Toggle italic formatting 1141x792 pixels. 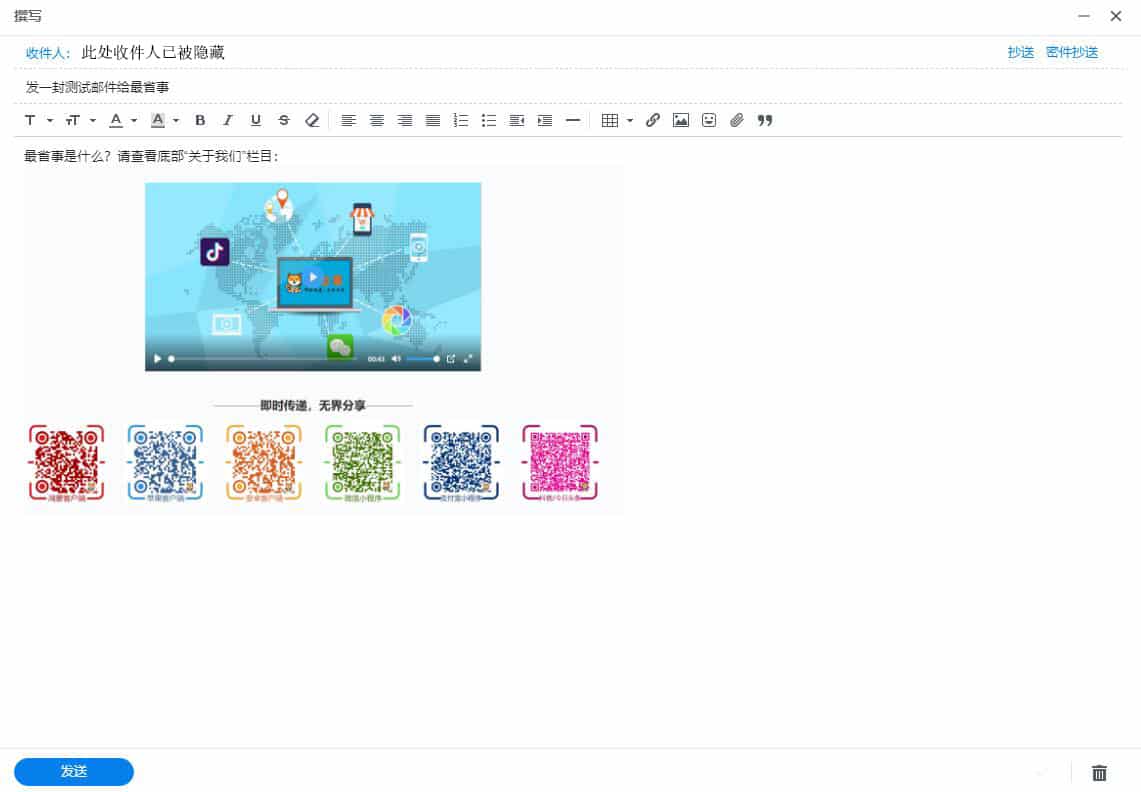coord(228,120)
